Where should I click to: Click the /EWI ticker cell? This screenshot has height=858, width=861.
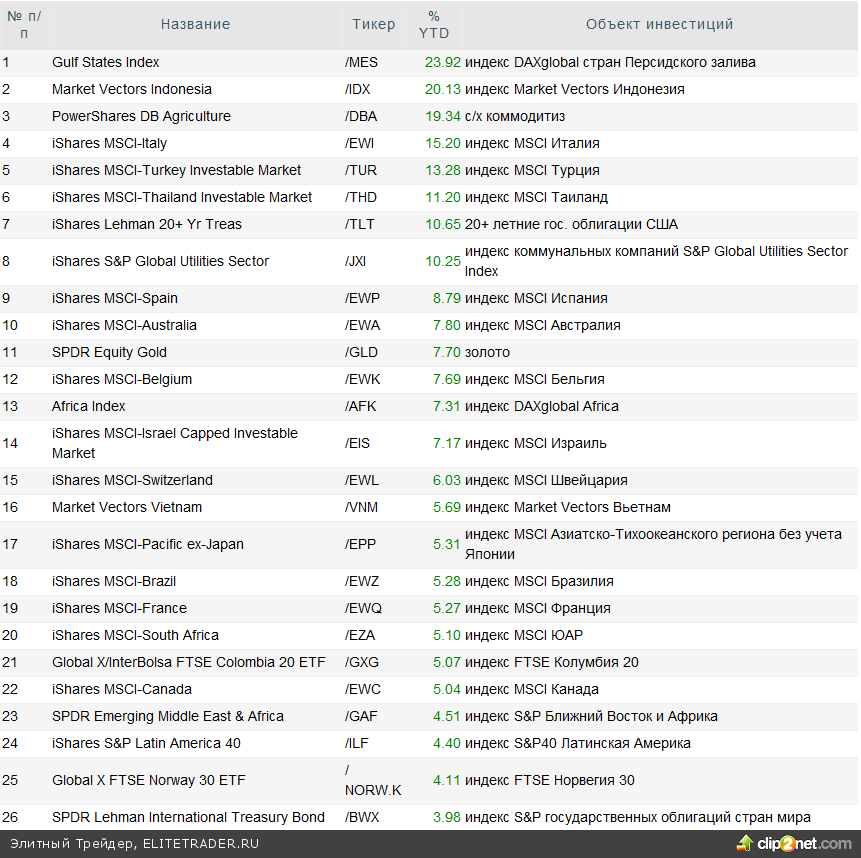click(x=359, y=143)
